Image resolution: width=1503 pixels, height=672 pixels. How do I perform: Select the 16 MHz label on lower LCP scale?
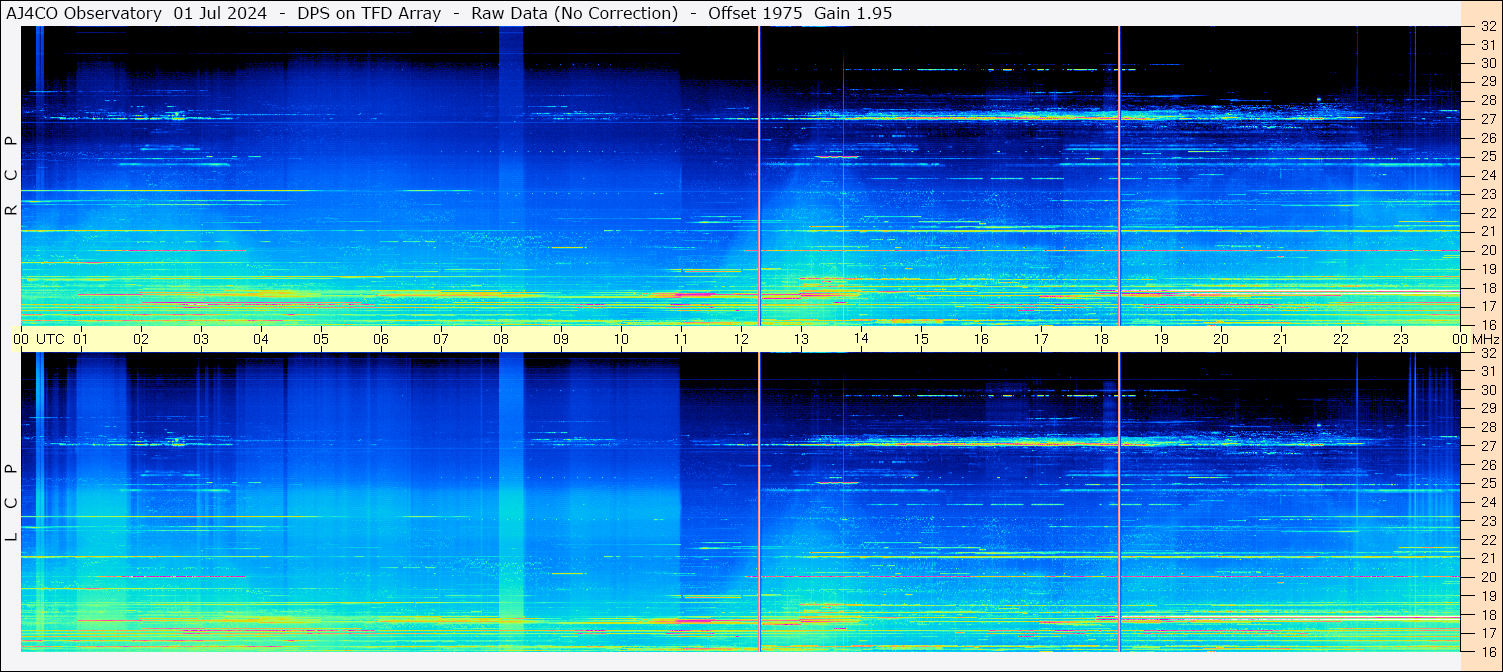1487,650
